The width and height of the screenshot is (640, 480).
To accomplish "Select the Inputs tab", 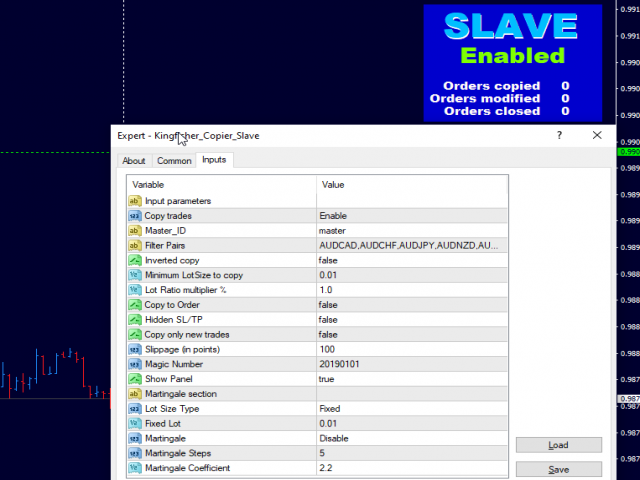I will pos(214,160).
